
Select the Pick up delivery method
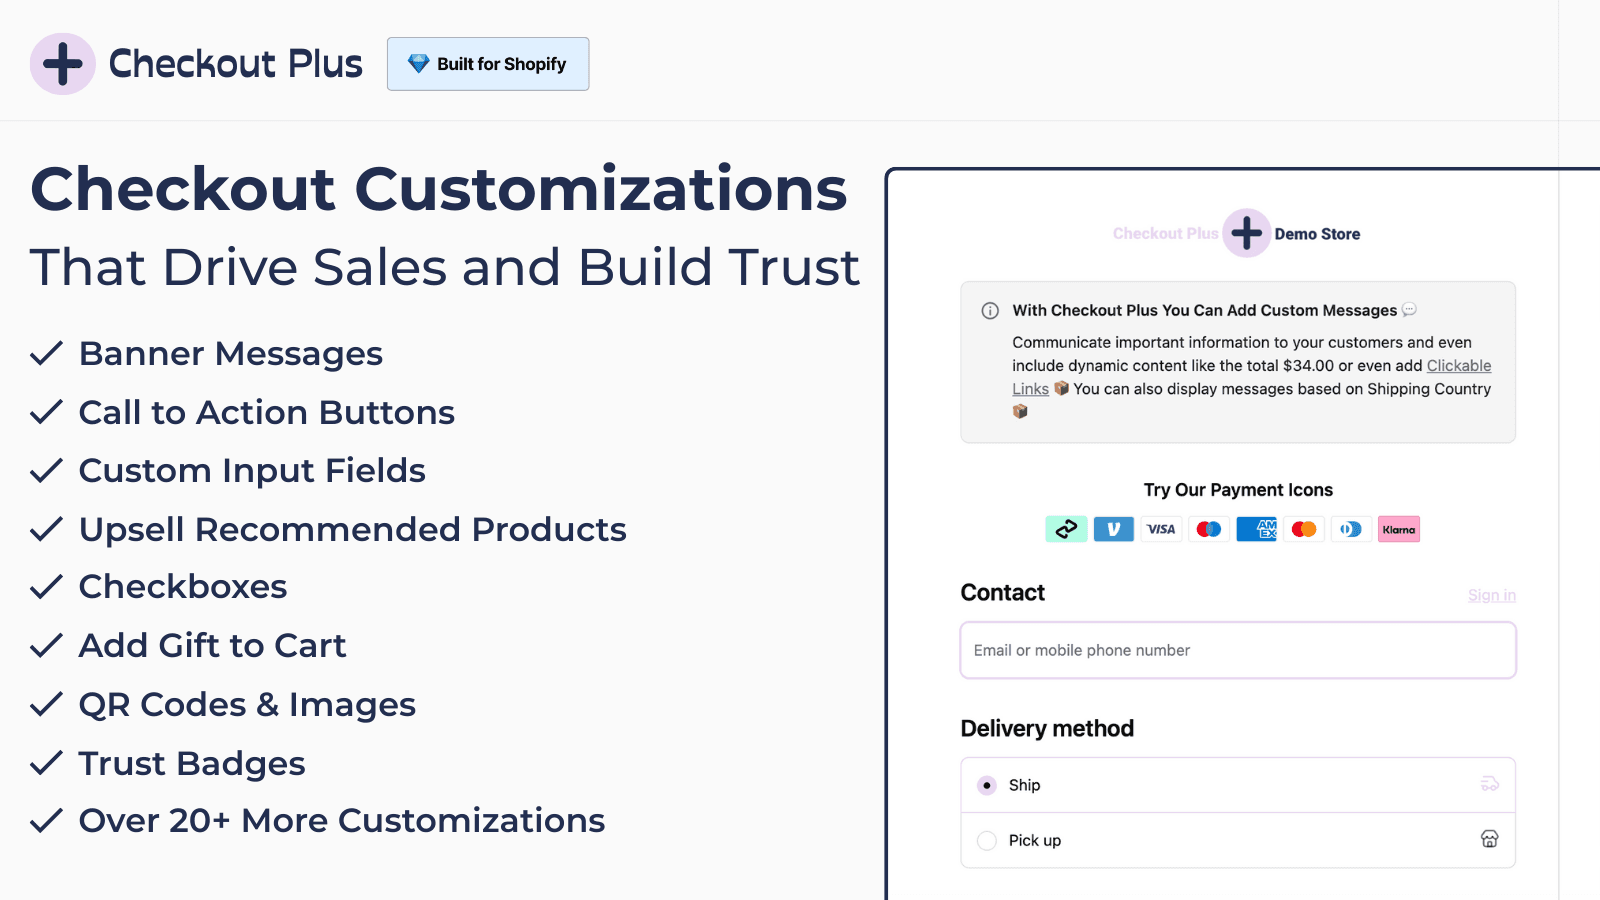coord(986,841)
